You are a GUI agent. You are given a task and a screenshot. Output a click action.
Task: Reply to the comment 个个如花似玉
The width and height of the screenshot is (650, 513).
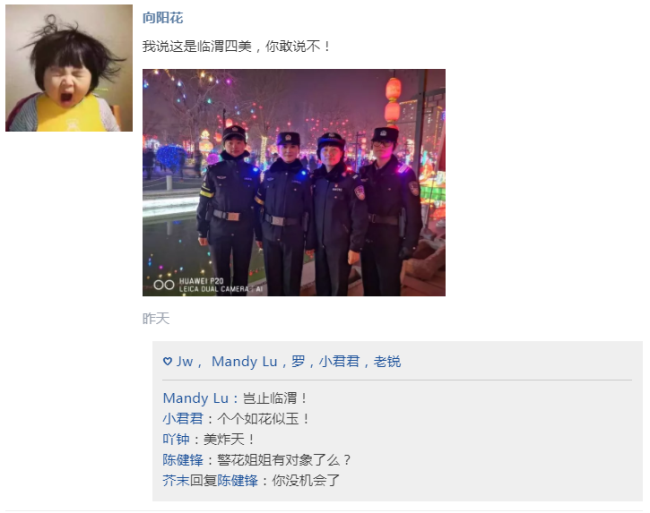[x=263, y=419]
